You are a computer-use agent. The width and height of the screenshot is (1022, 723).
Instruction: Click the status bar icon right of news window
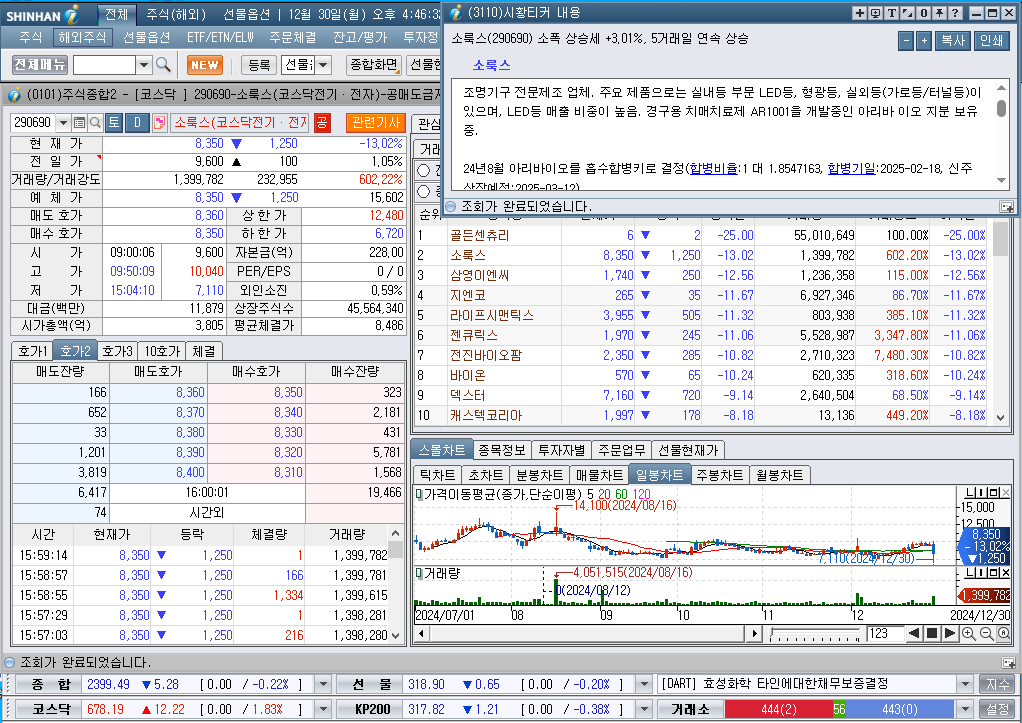[1007, 207]
